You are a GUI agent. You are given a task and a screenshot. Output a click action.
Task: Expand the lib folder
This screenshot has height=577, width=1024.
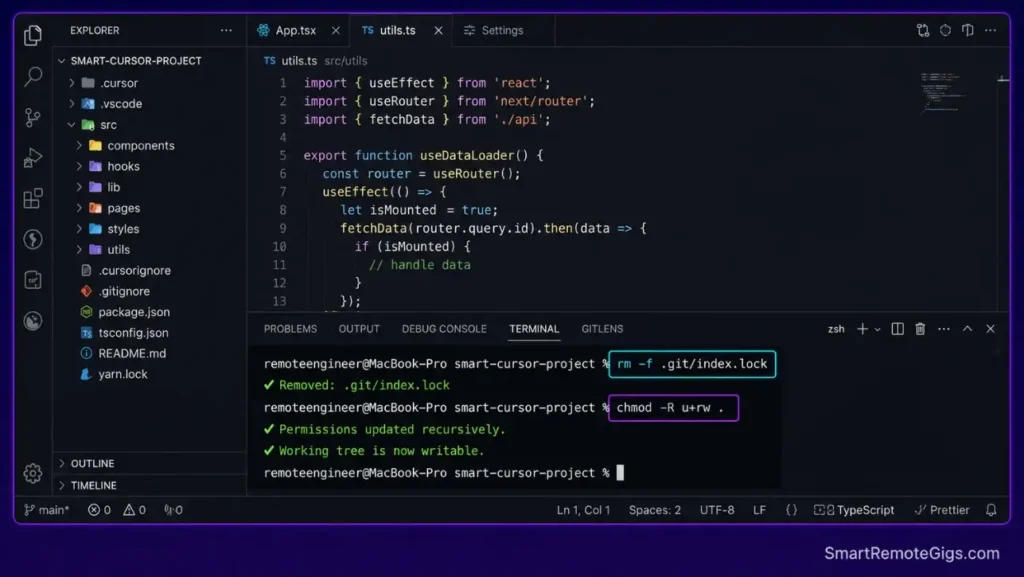79,187
